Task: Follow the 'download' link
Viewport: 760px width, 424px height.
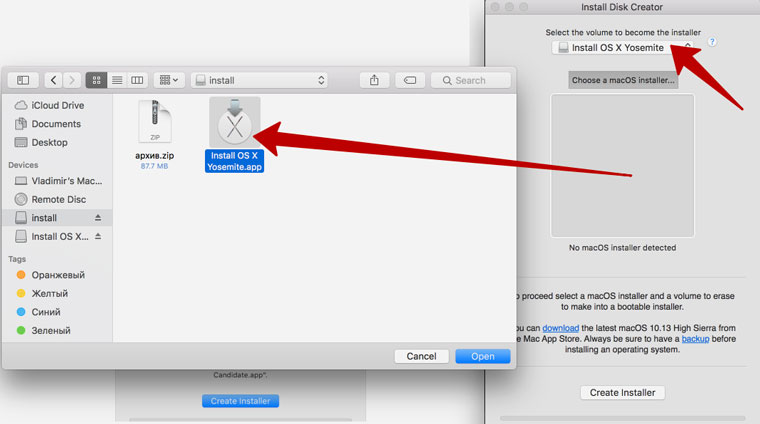Action: click(560, 328)
